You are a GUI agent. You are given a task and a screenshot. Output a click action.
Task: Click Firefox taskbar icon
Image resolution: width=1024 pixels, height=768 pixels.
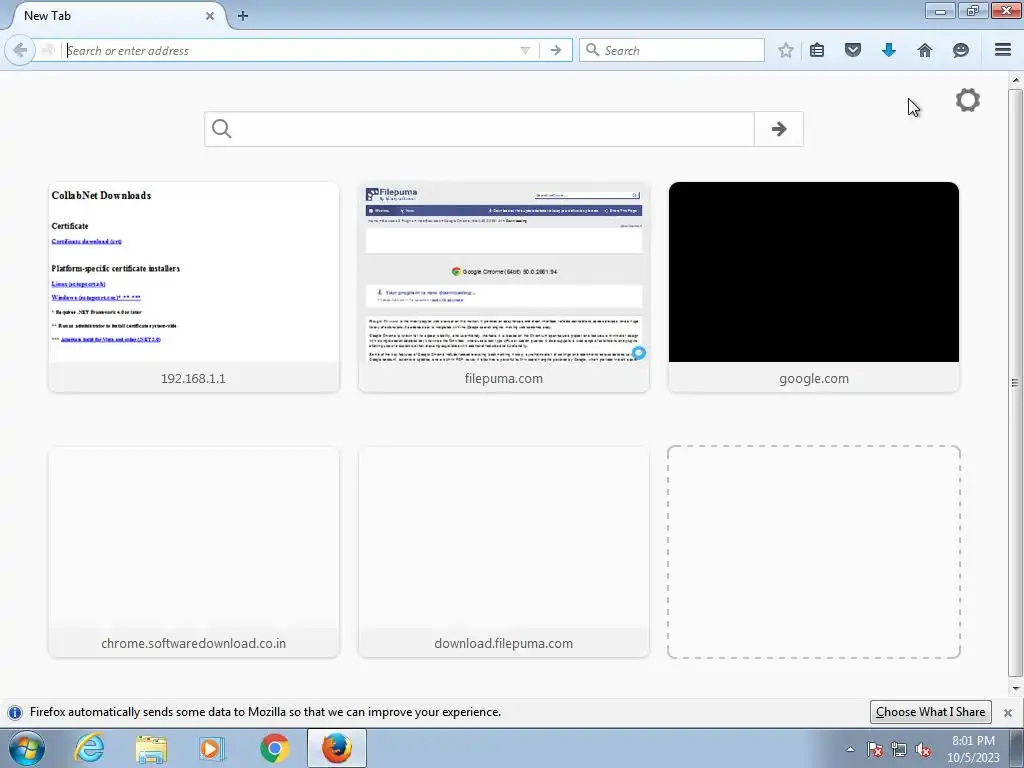click(336, 748)
